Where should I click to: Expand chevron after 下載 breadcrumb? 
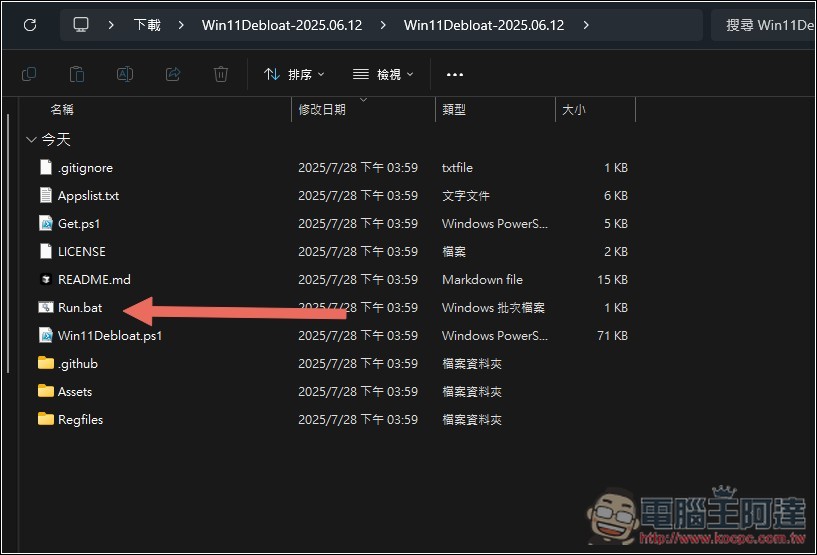[181, 24]
